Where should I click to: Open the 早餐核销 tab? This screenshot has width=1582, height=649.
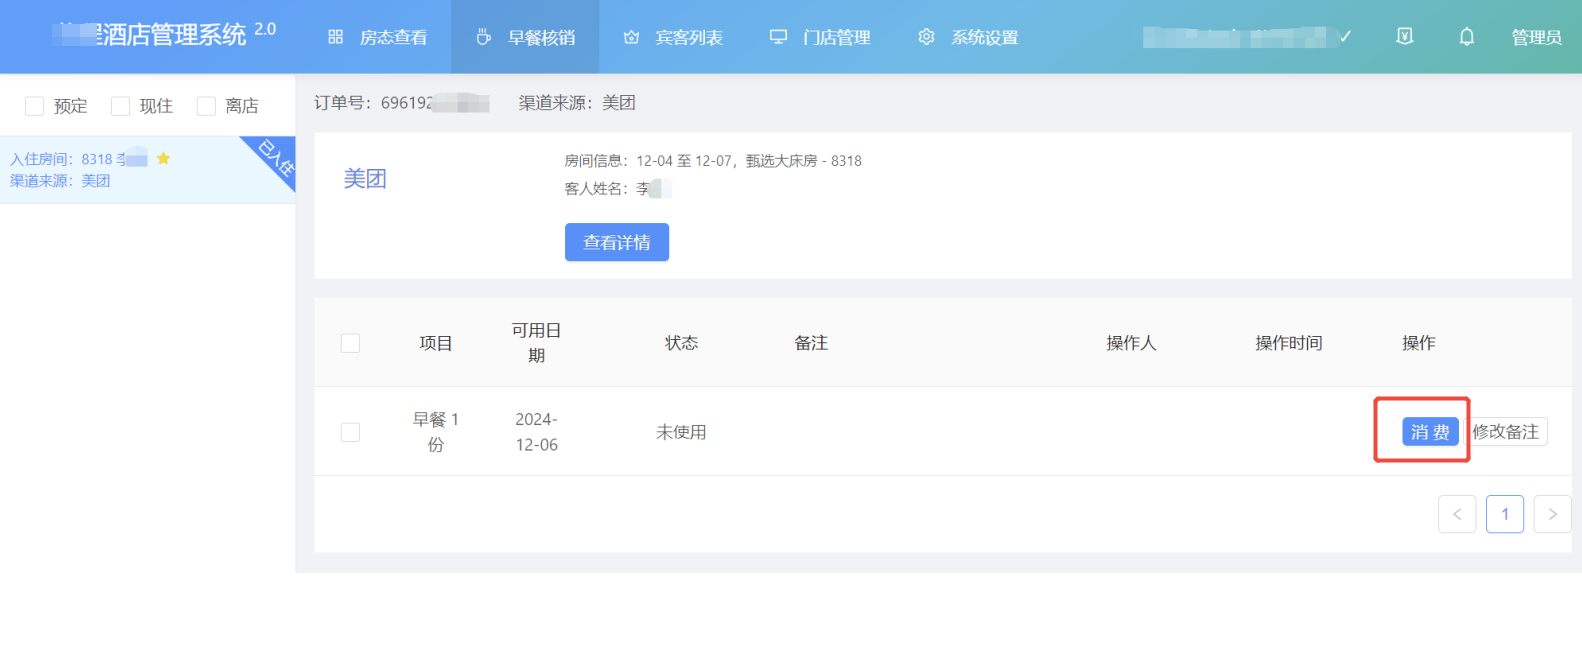pos(525,37)
